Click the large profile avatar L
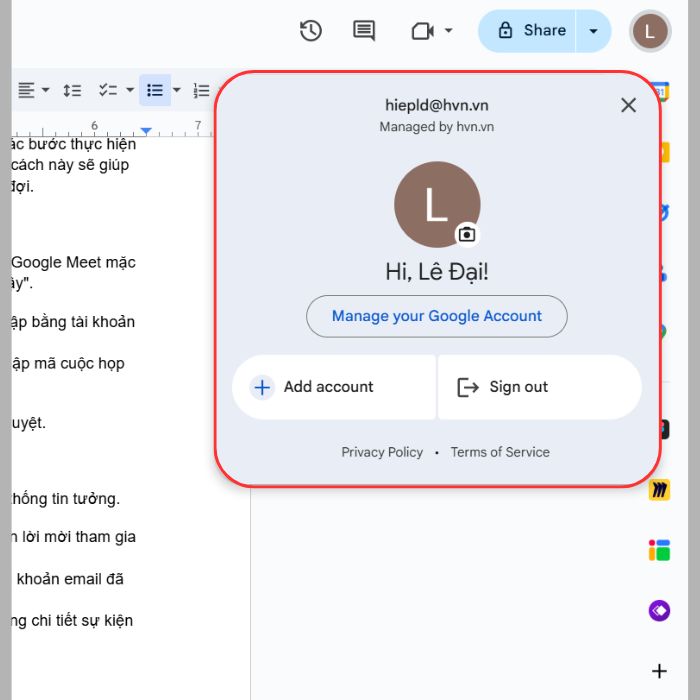The width and height of the screenshot is (700, 700). [x=437, y=204]
